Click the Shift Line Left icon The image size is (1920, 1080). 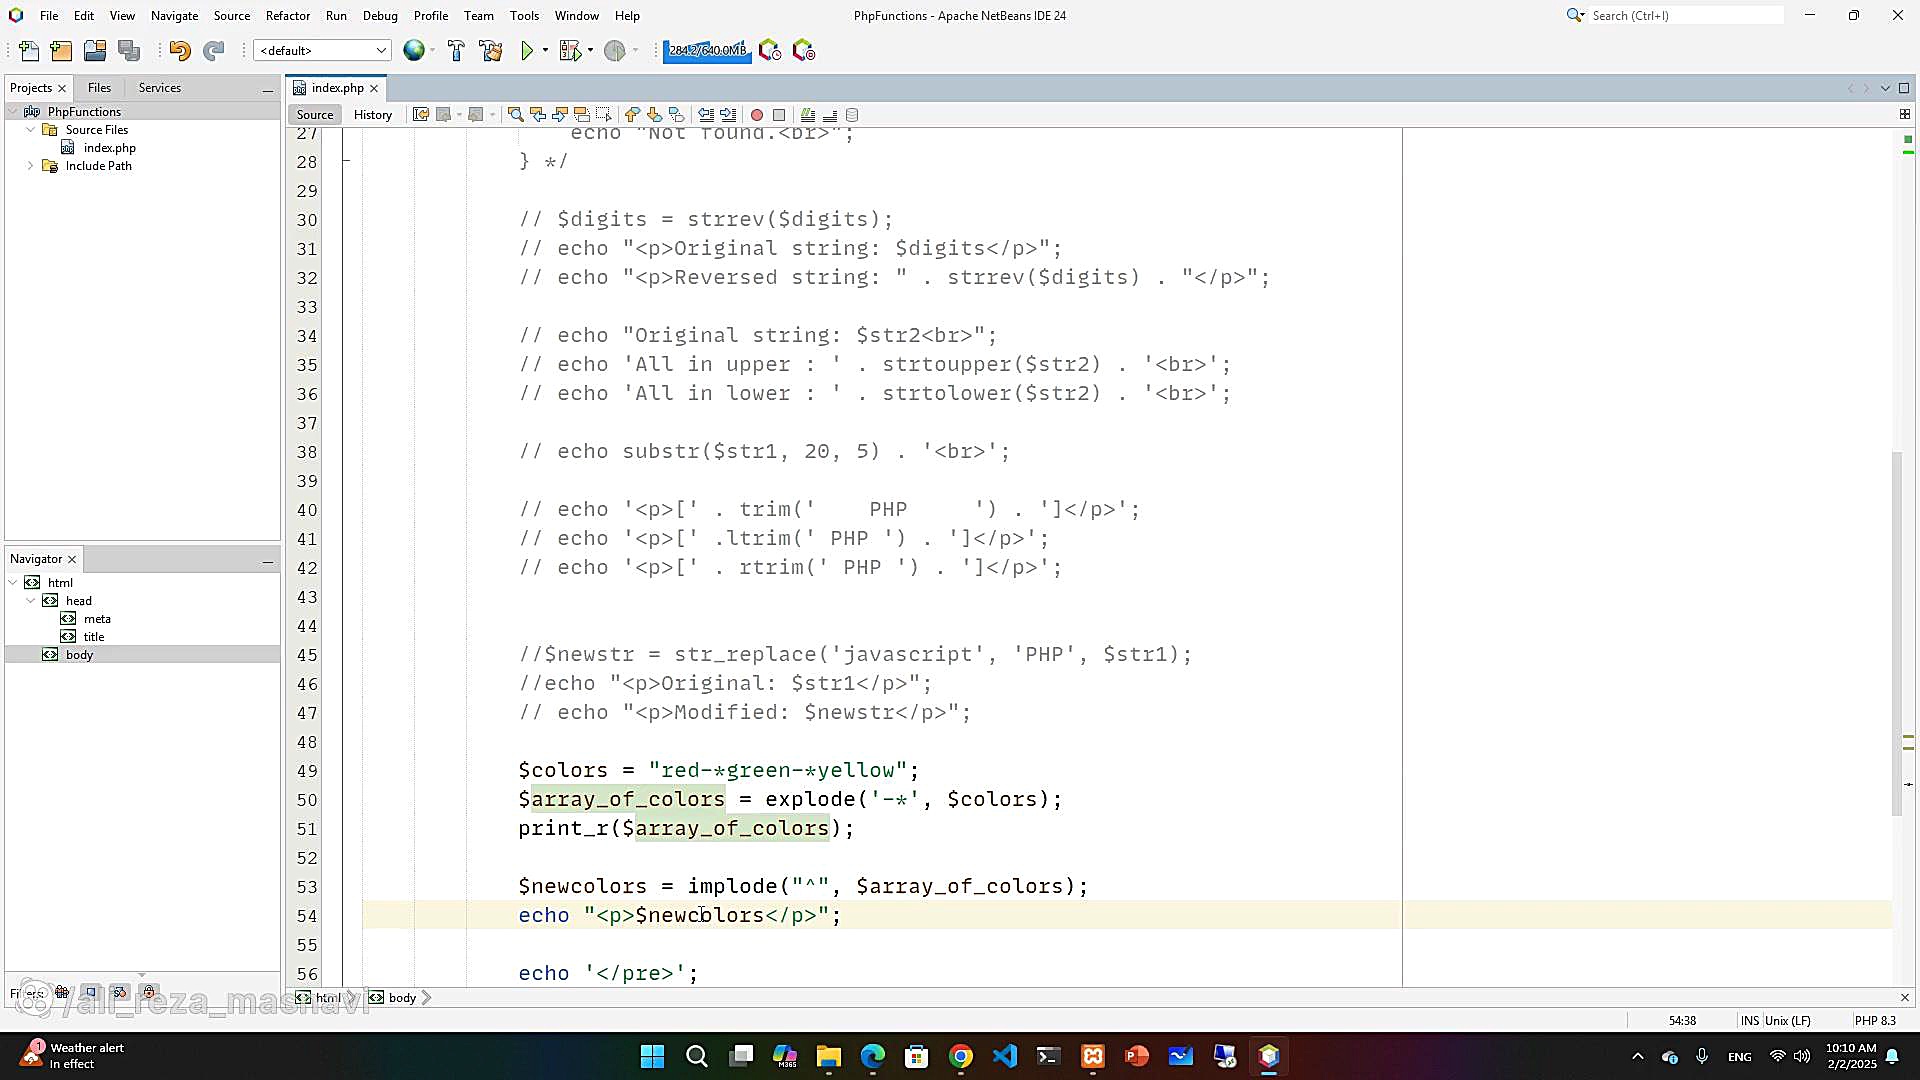pyautogui.click(x=706, y=115)
